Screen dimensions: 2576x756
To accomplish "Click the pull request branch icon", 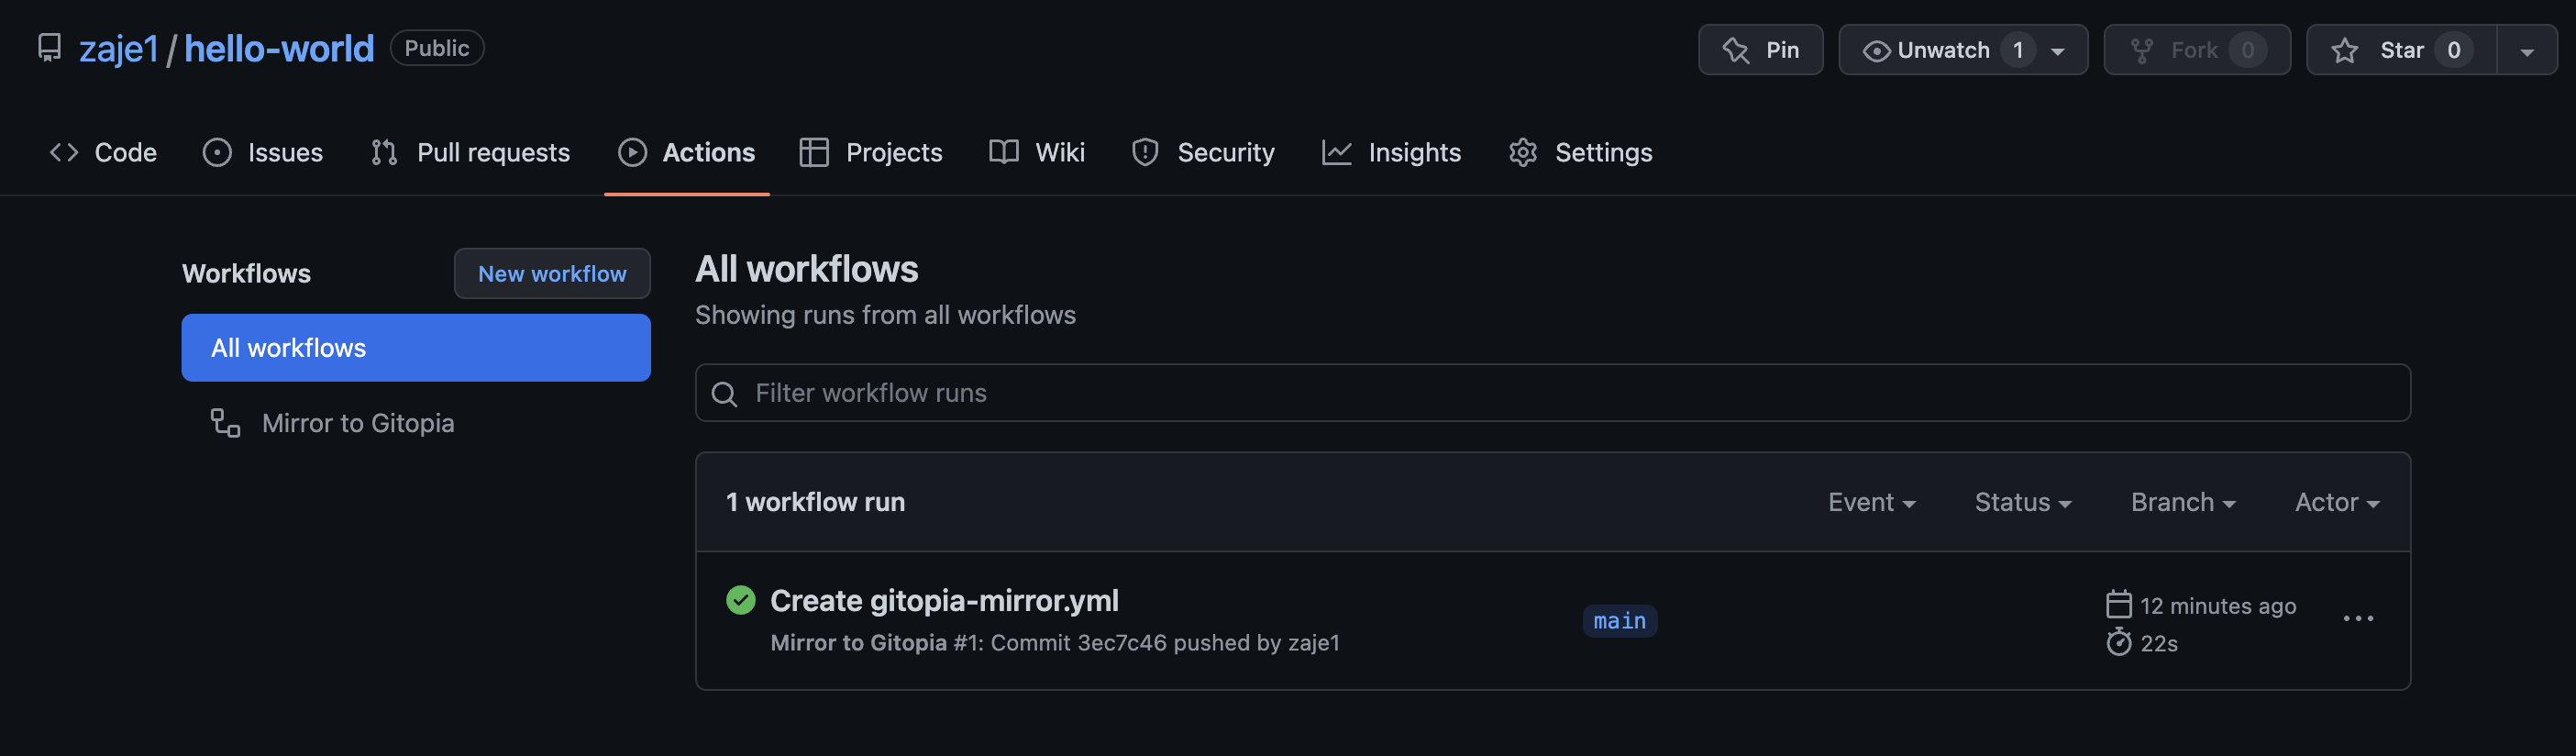I will click(x=385, y=152).
